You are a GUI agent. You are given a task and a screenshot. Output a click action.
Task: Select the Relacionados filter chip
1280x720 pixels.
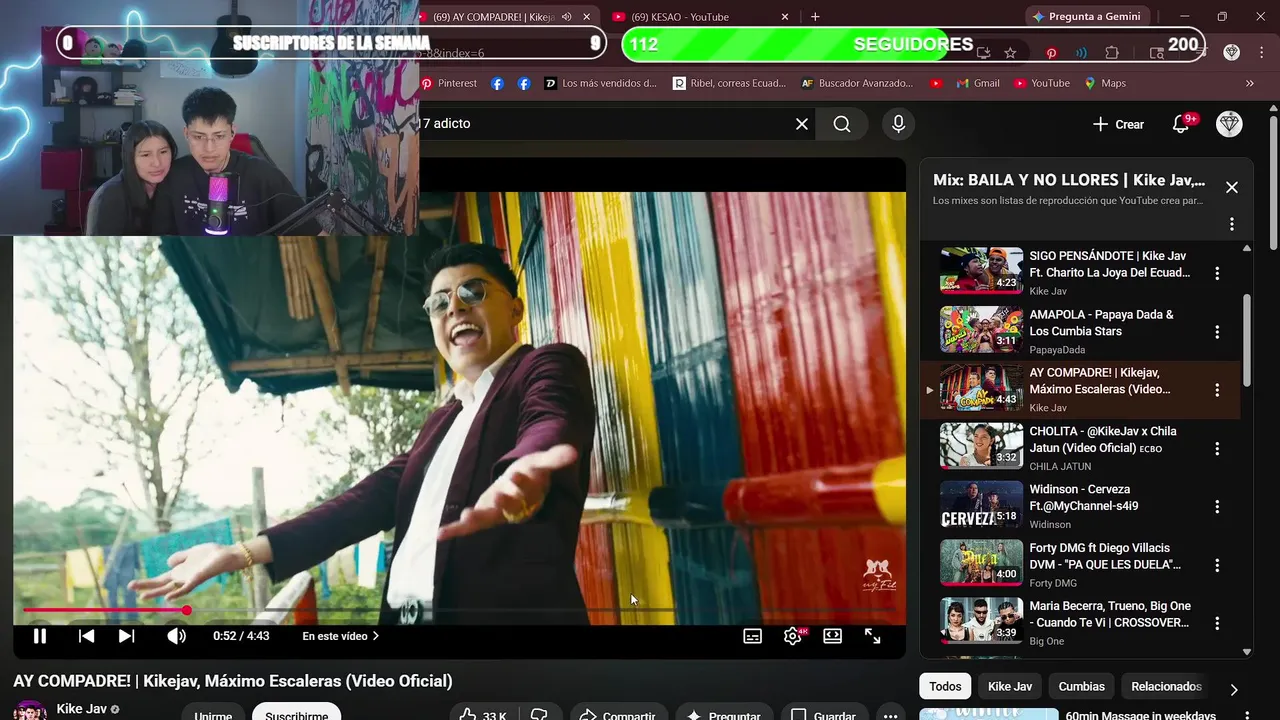[x=1166, y=686]
